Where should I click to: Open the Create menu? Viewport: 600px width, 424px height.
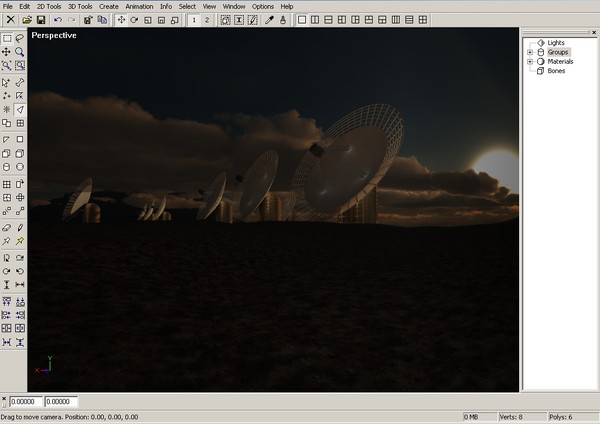[109, 7]
